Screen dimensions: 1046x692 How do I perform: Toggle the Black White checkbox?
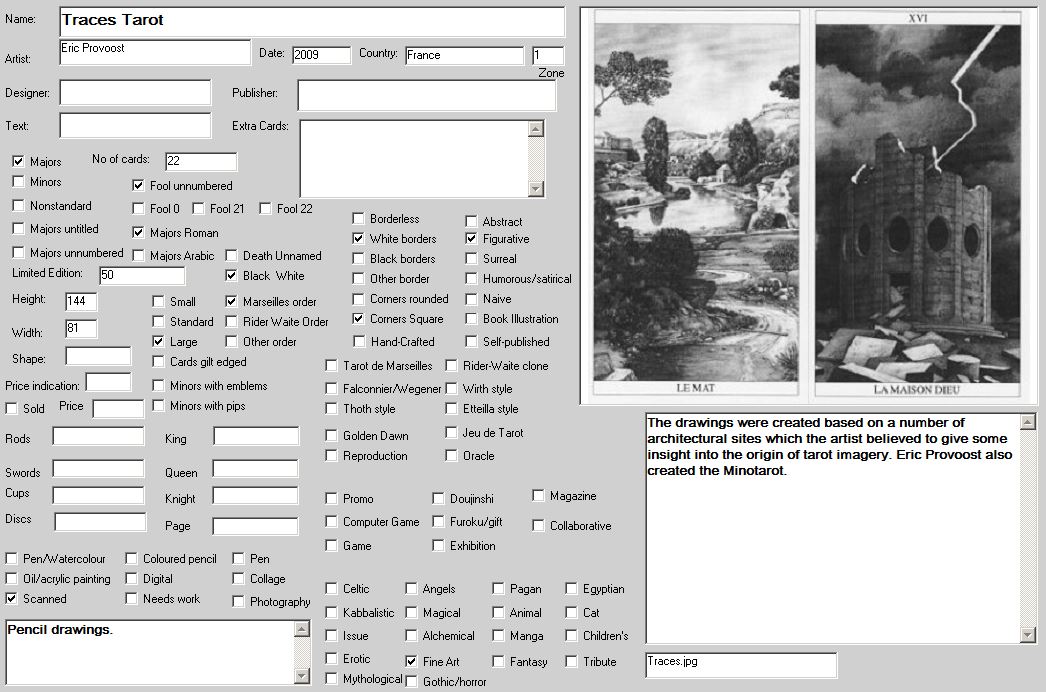click(231, 276)
